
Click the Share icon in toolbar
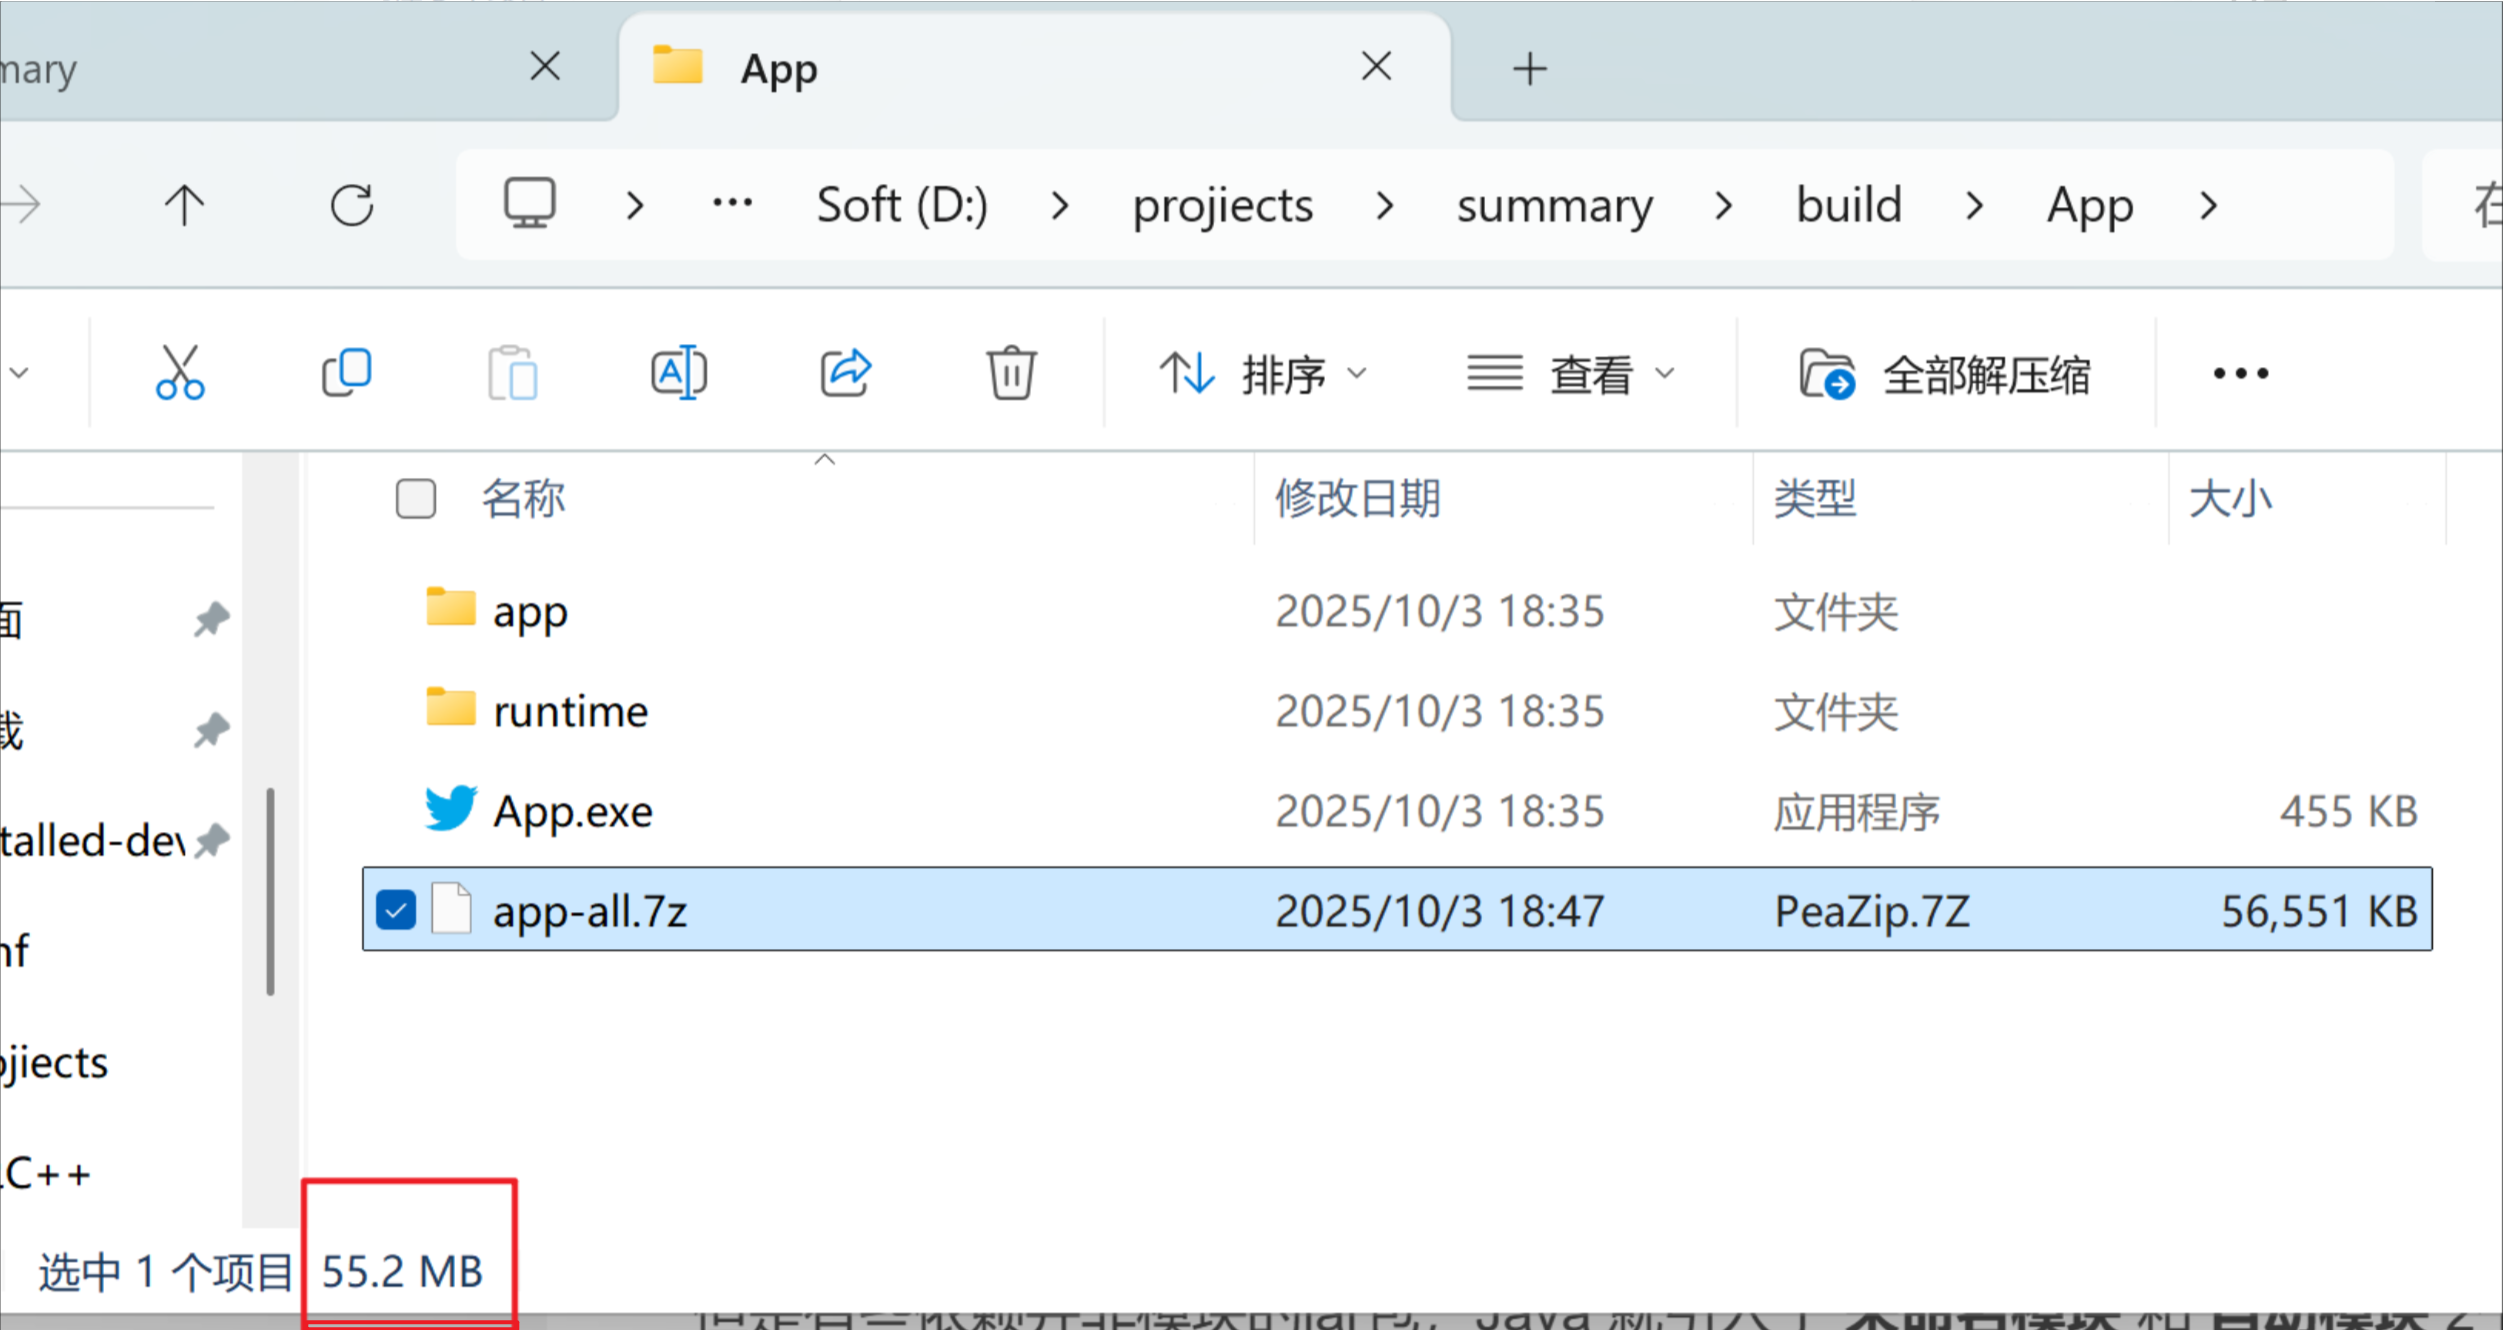click(x=846, y=373)
